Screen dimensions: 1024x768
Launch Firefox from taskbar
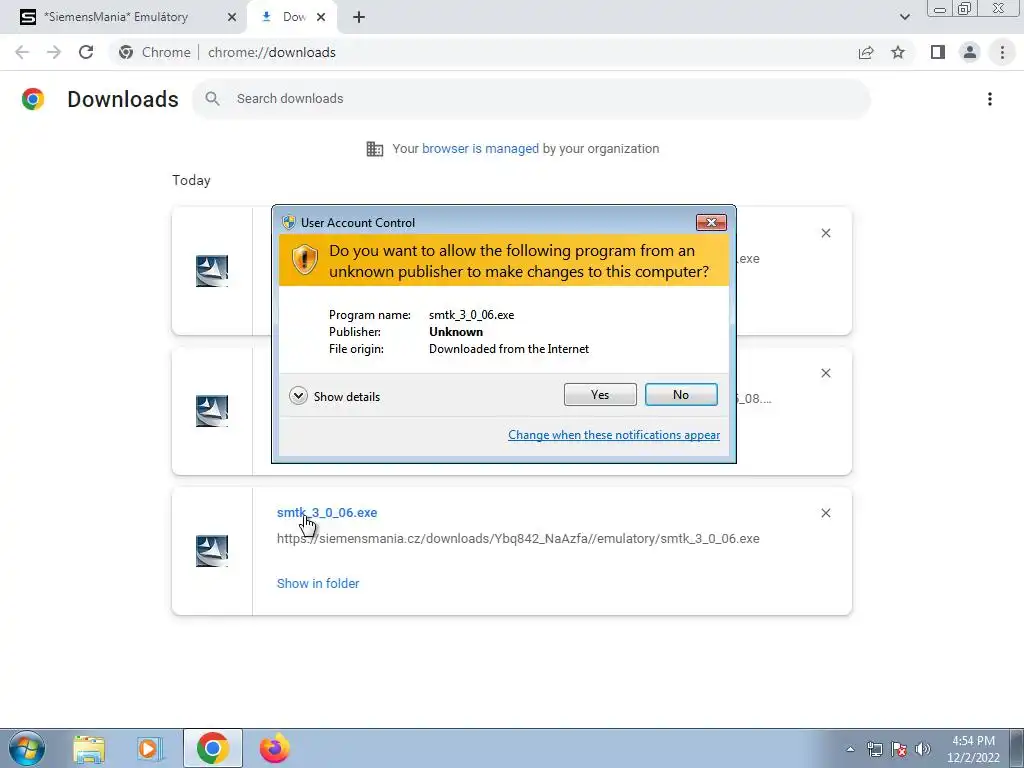click(274, 748)
